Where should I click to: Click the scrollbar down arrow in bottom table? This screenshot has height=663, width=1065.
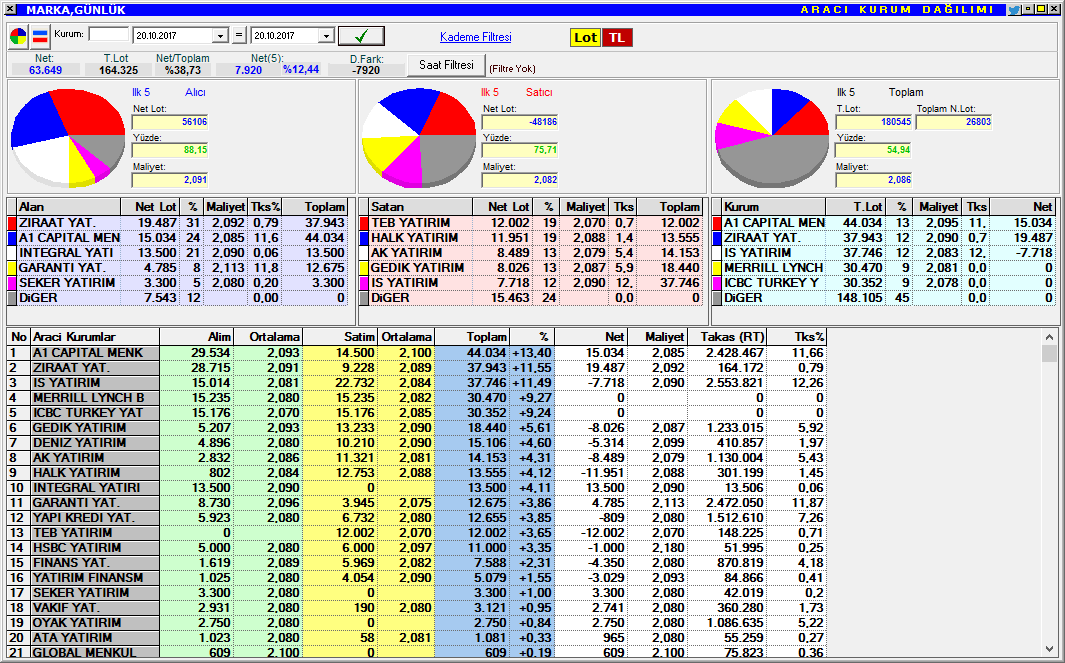[x=1049, y=650]
